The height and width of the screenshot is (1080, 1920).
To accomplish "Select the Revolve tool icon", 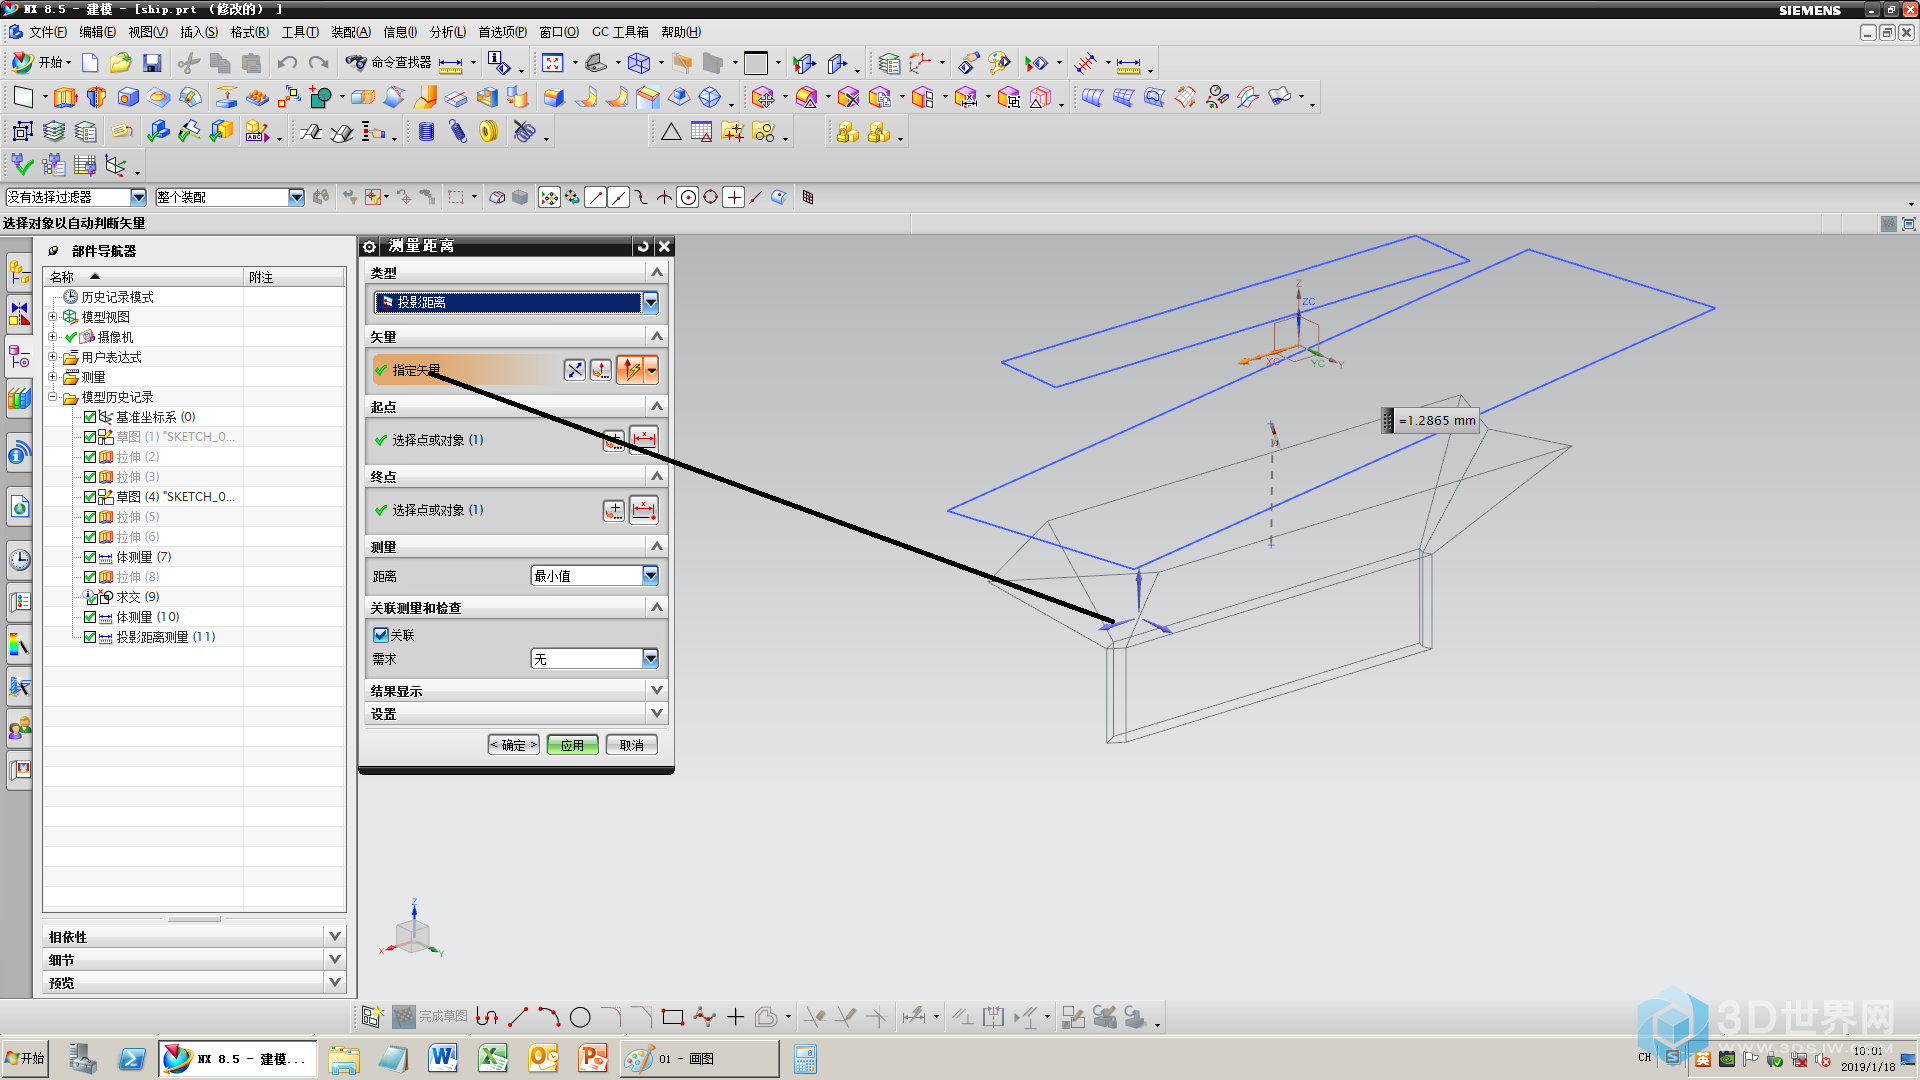I will (x=96, y=98).
